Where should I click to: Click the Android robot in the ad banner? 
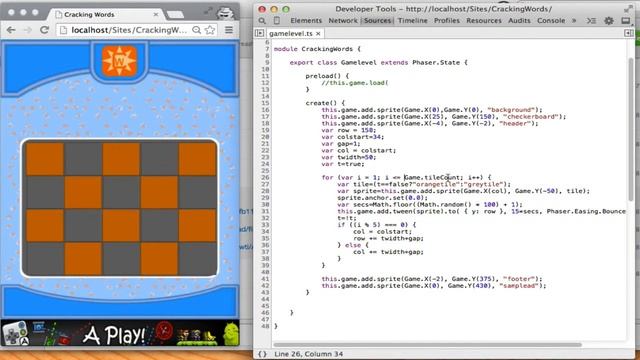(x=231, y=333)
